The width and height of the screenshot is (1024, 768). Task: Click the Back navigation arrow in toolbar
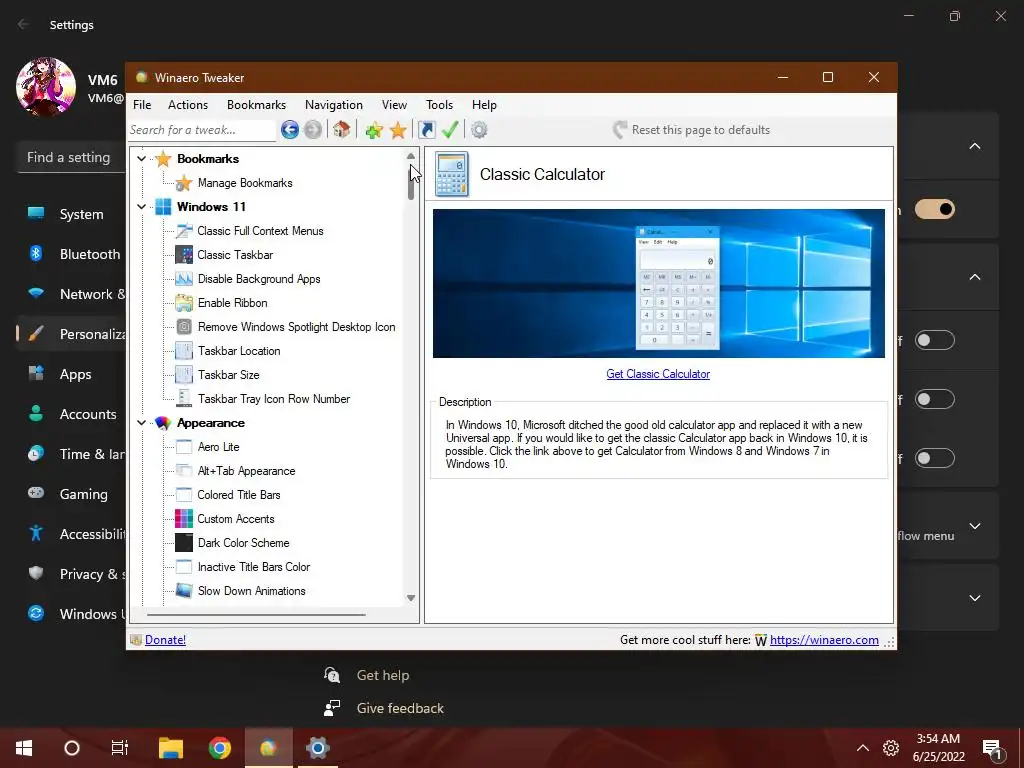290,130
